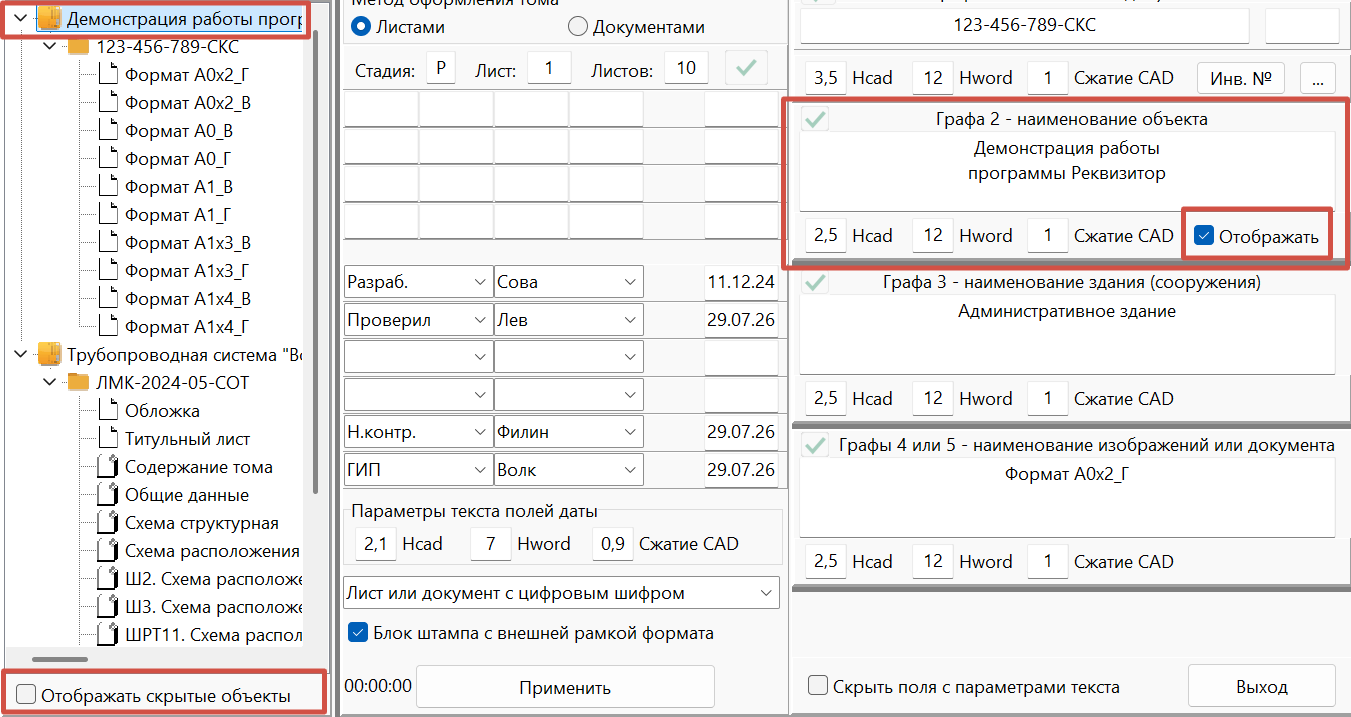
Task: Click the green checkmark button after Листов
Action: (x=746, y=69)
